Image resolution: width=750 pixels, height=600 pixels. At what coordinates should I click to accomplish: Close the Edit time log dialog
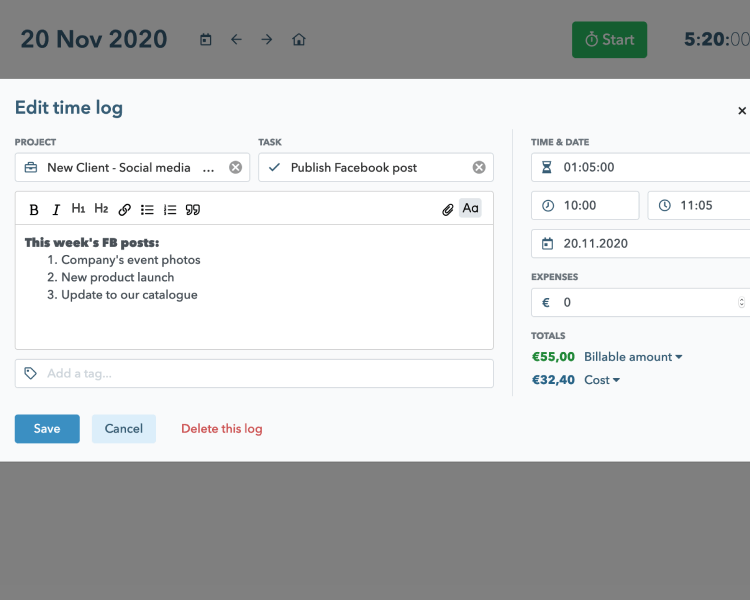742,111
